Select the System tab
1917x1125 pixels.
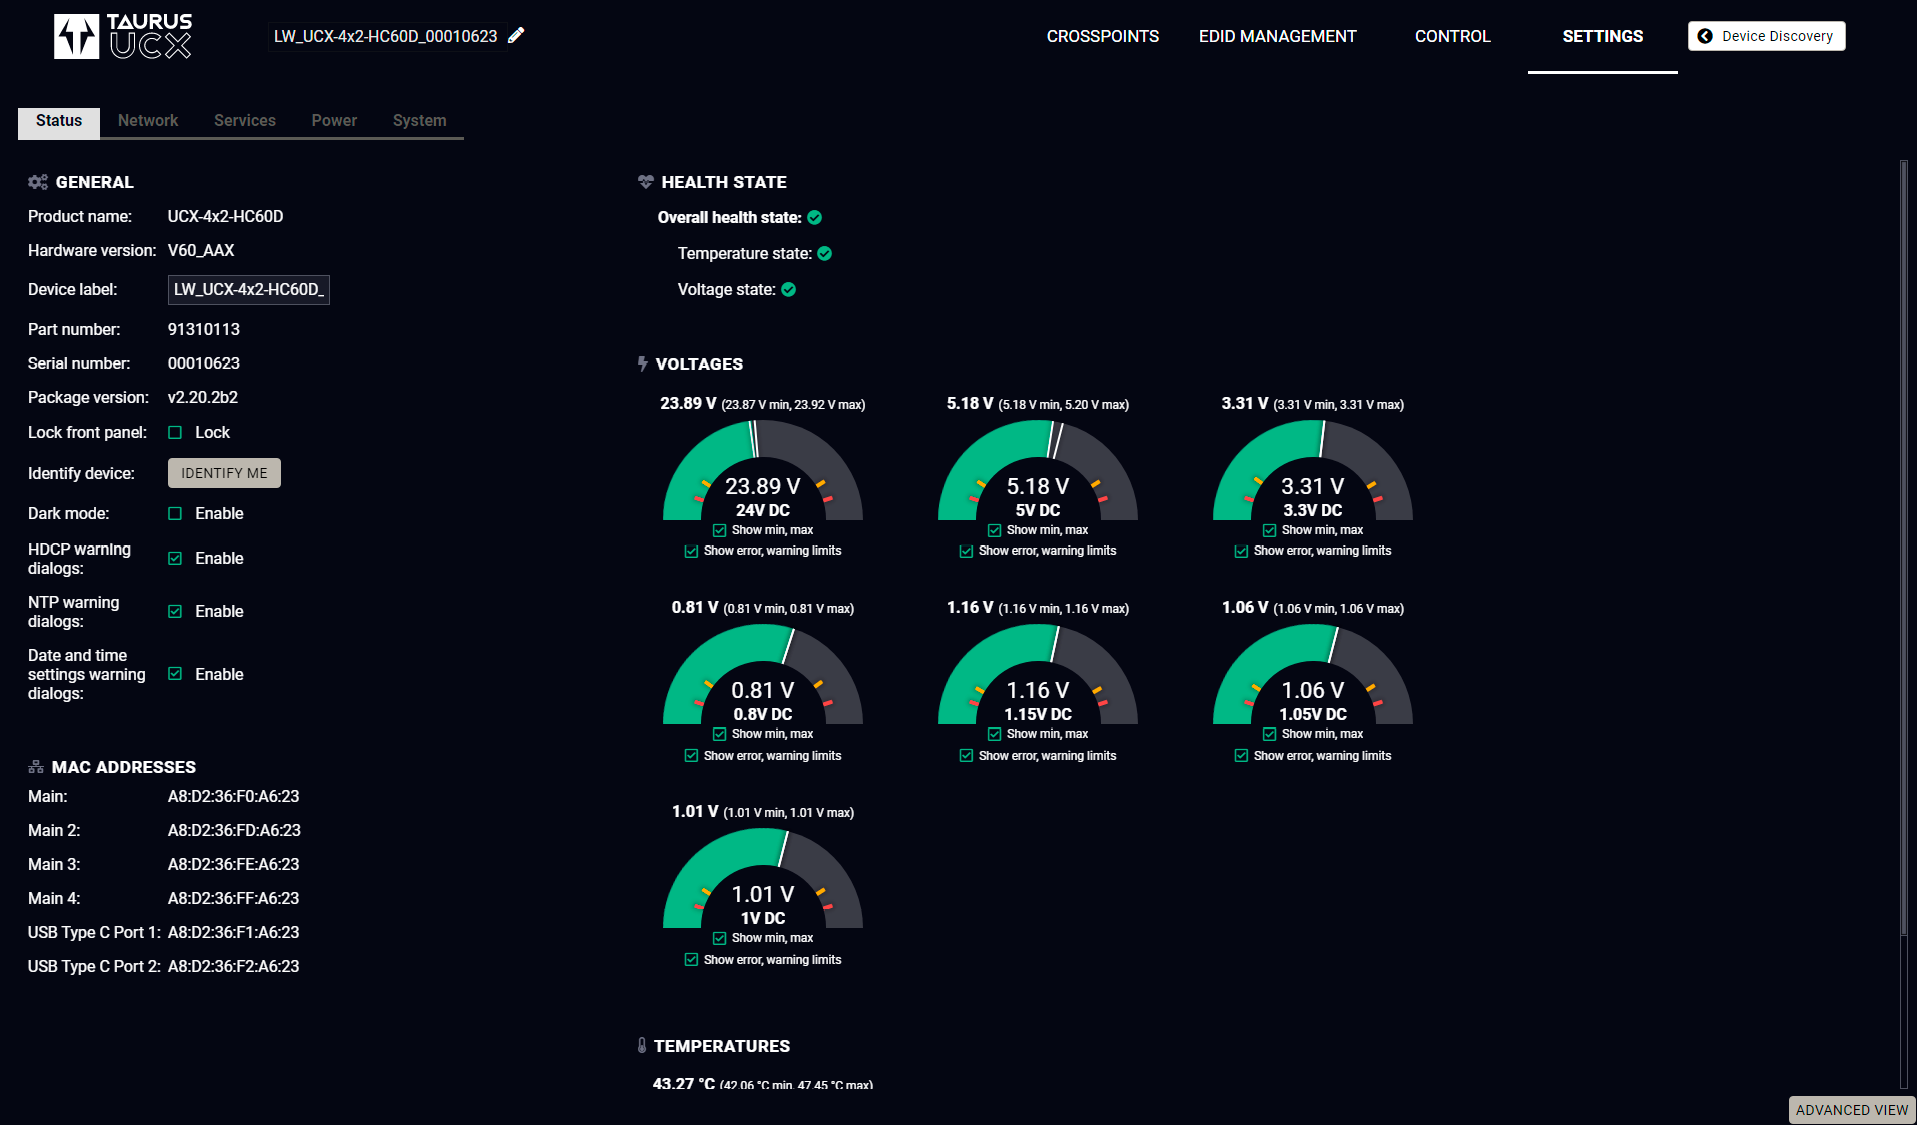pyautogui.click(x=420, y=121)
